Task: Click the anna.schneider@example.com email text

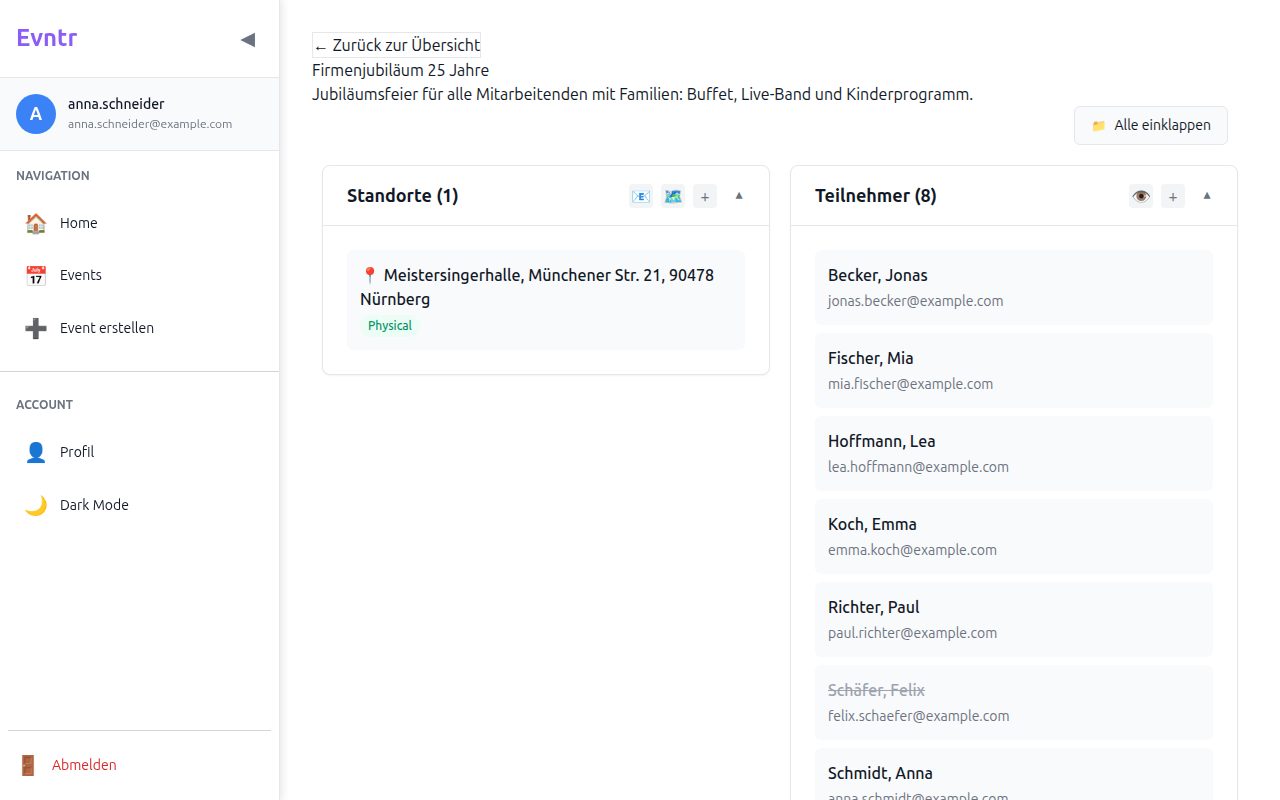Action: (150, 124)
